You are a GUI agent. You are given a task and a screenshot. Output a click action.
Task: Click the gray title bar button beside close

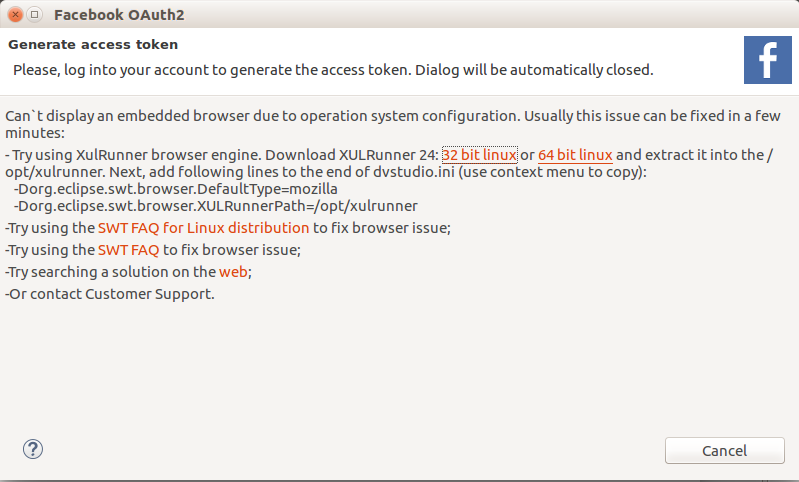(x=35, y=15)
